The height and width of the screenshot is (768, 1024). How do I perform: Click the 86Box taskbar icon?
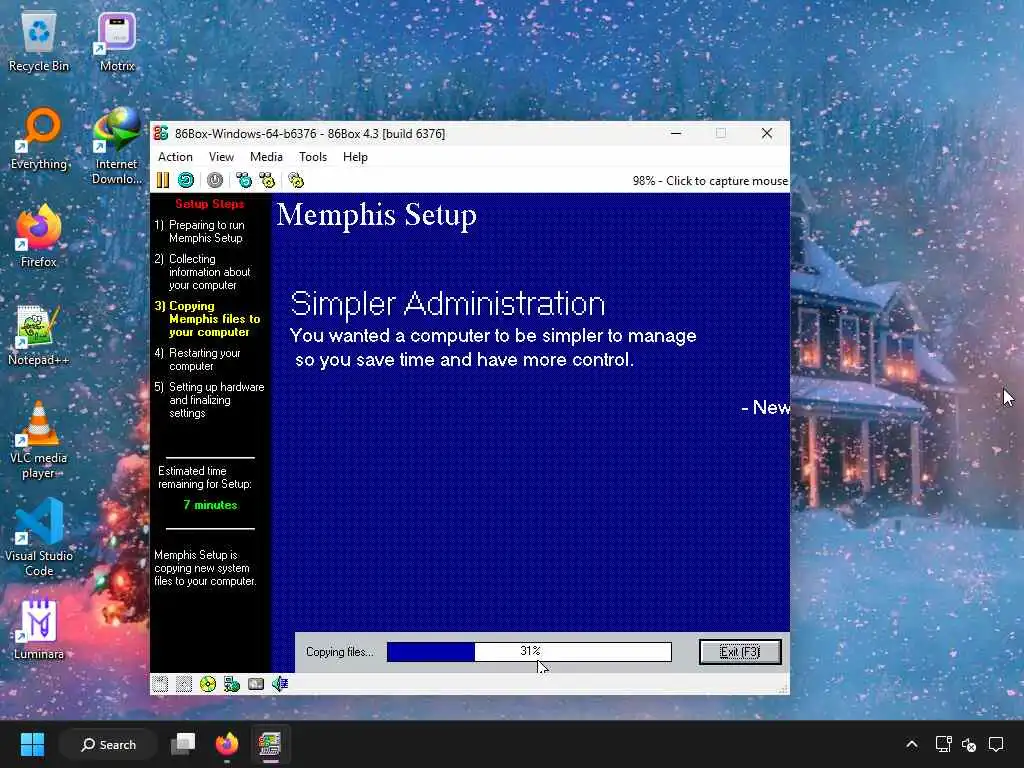(270, 744)
